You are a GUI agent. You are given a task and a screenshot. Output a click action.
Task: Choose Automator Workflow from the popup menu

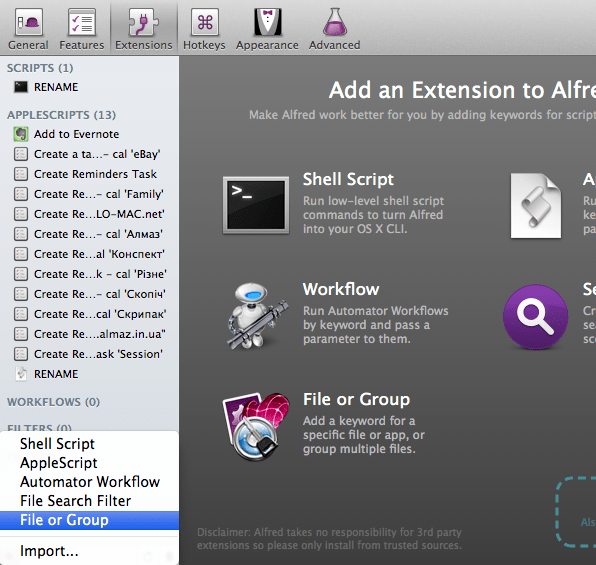click(89, 482)
